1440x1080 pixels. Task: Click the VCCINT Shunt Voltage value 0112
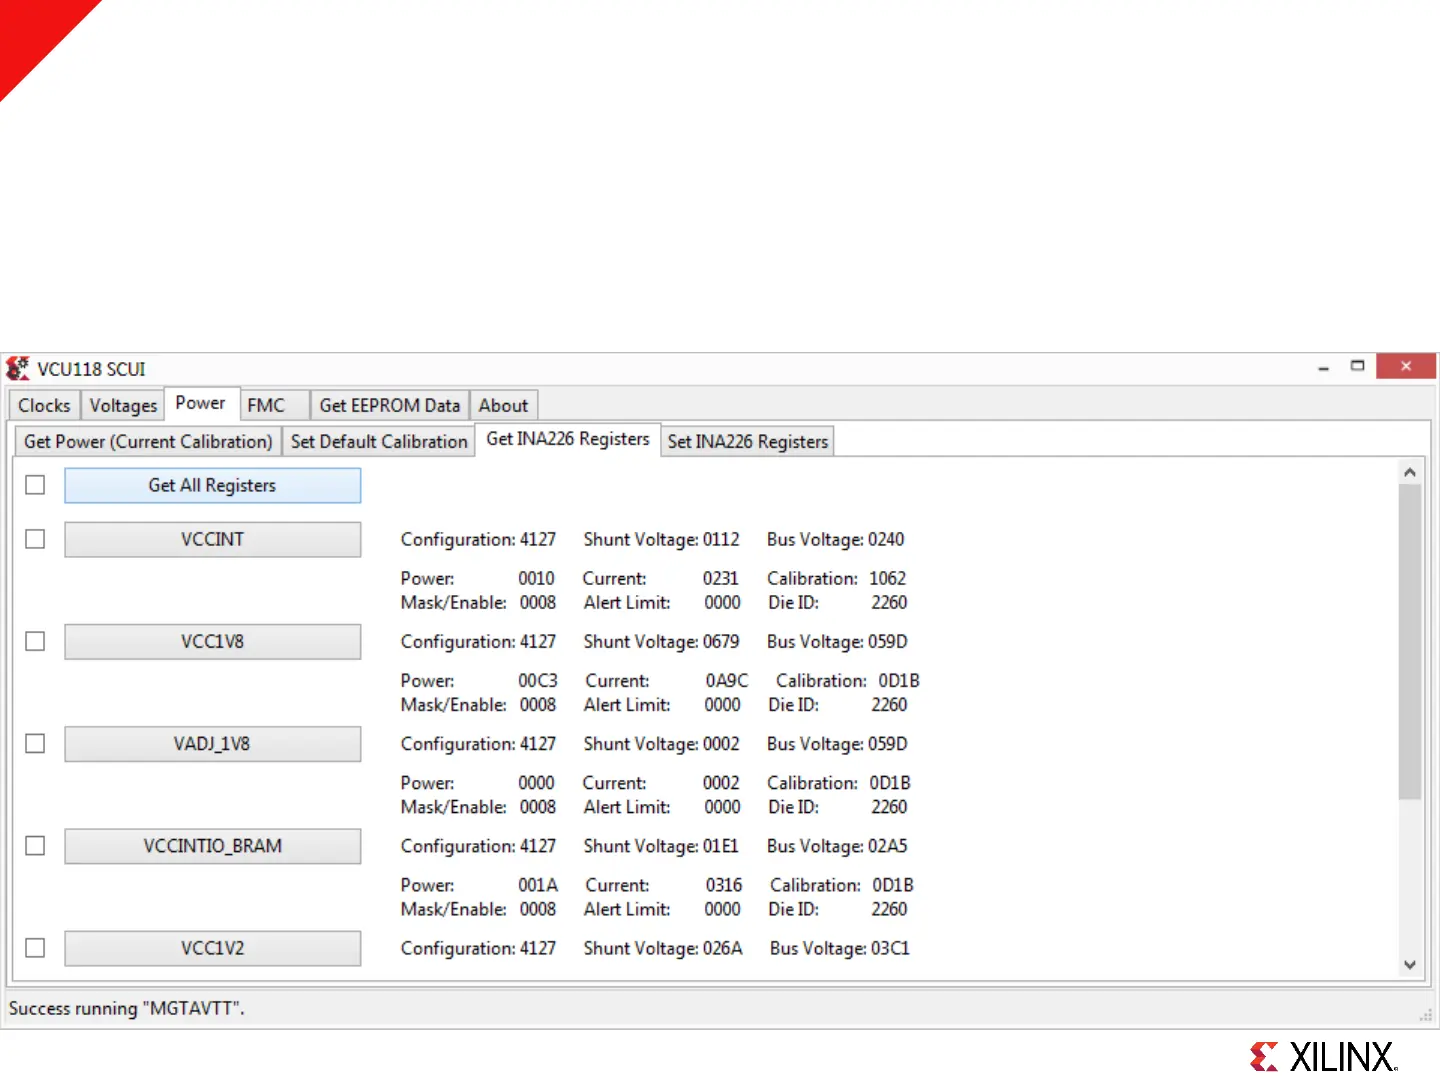point(721,539)
